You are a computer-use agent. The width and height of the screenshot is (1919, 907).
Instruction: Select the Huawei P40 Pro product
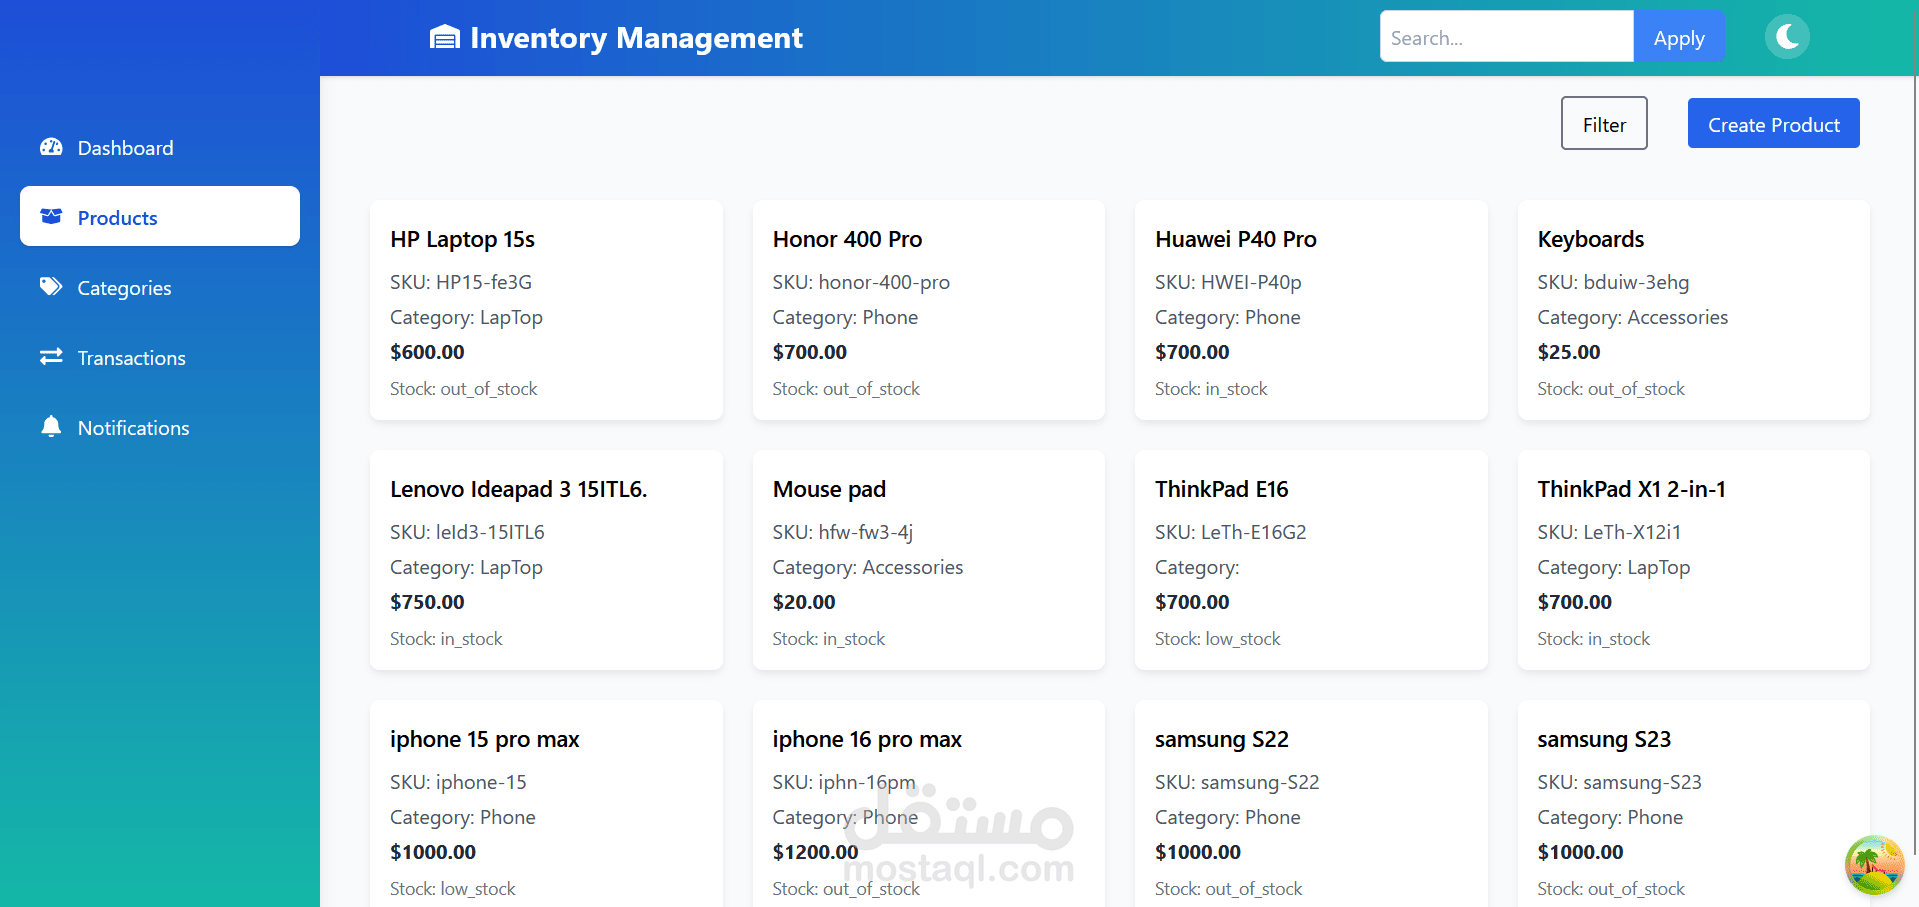click(1311, 310)
